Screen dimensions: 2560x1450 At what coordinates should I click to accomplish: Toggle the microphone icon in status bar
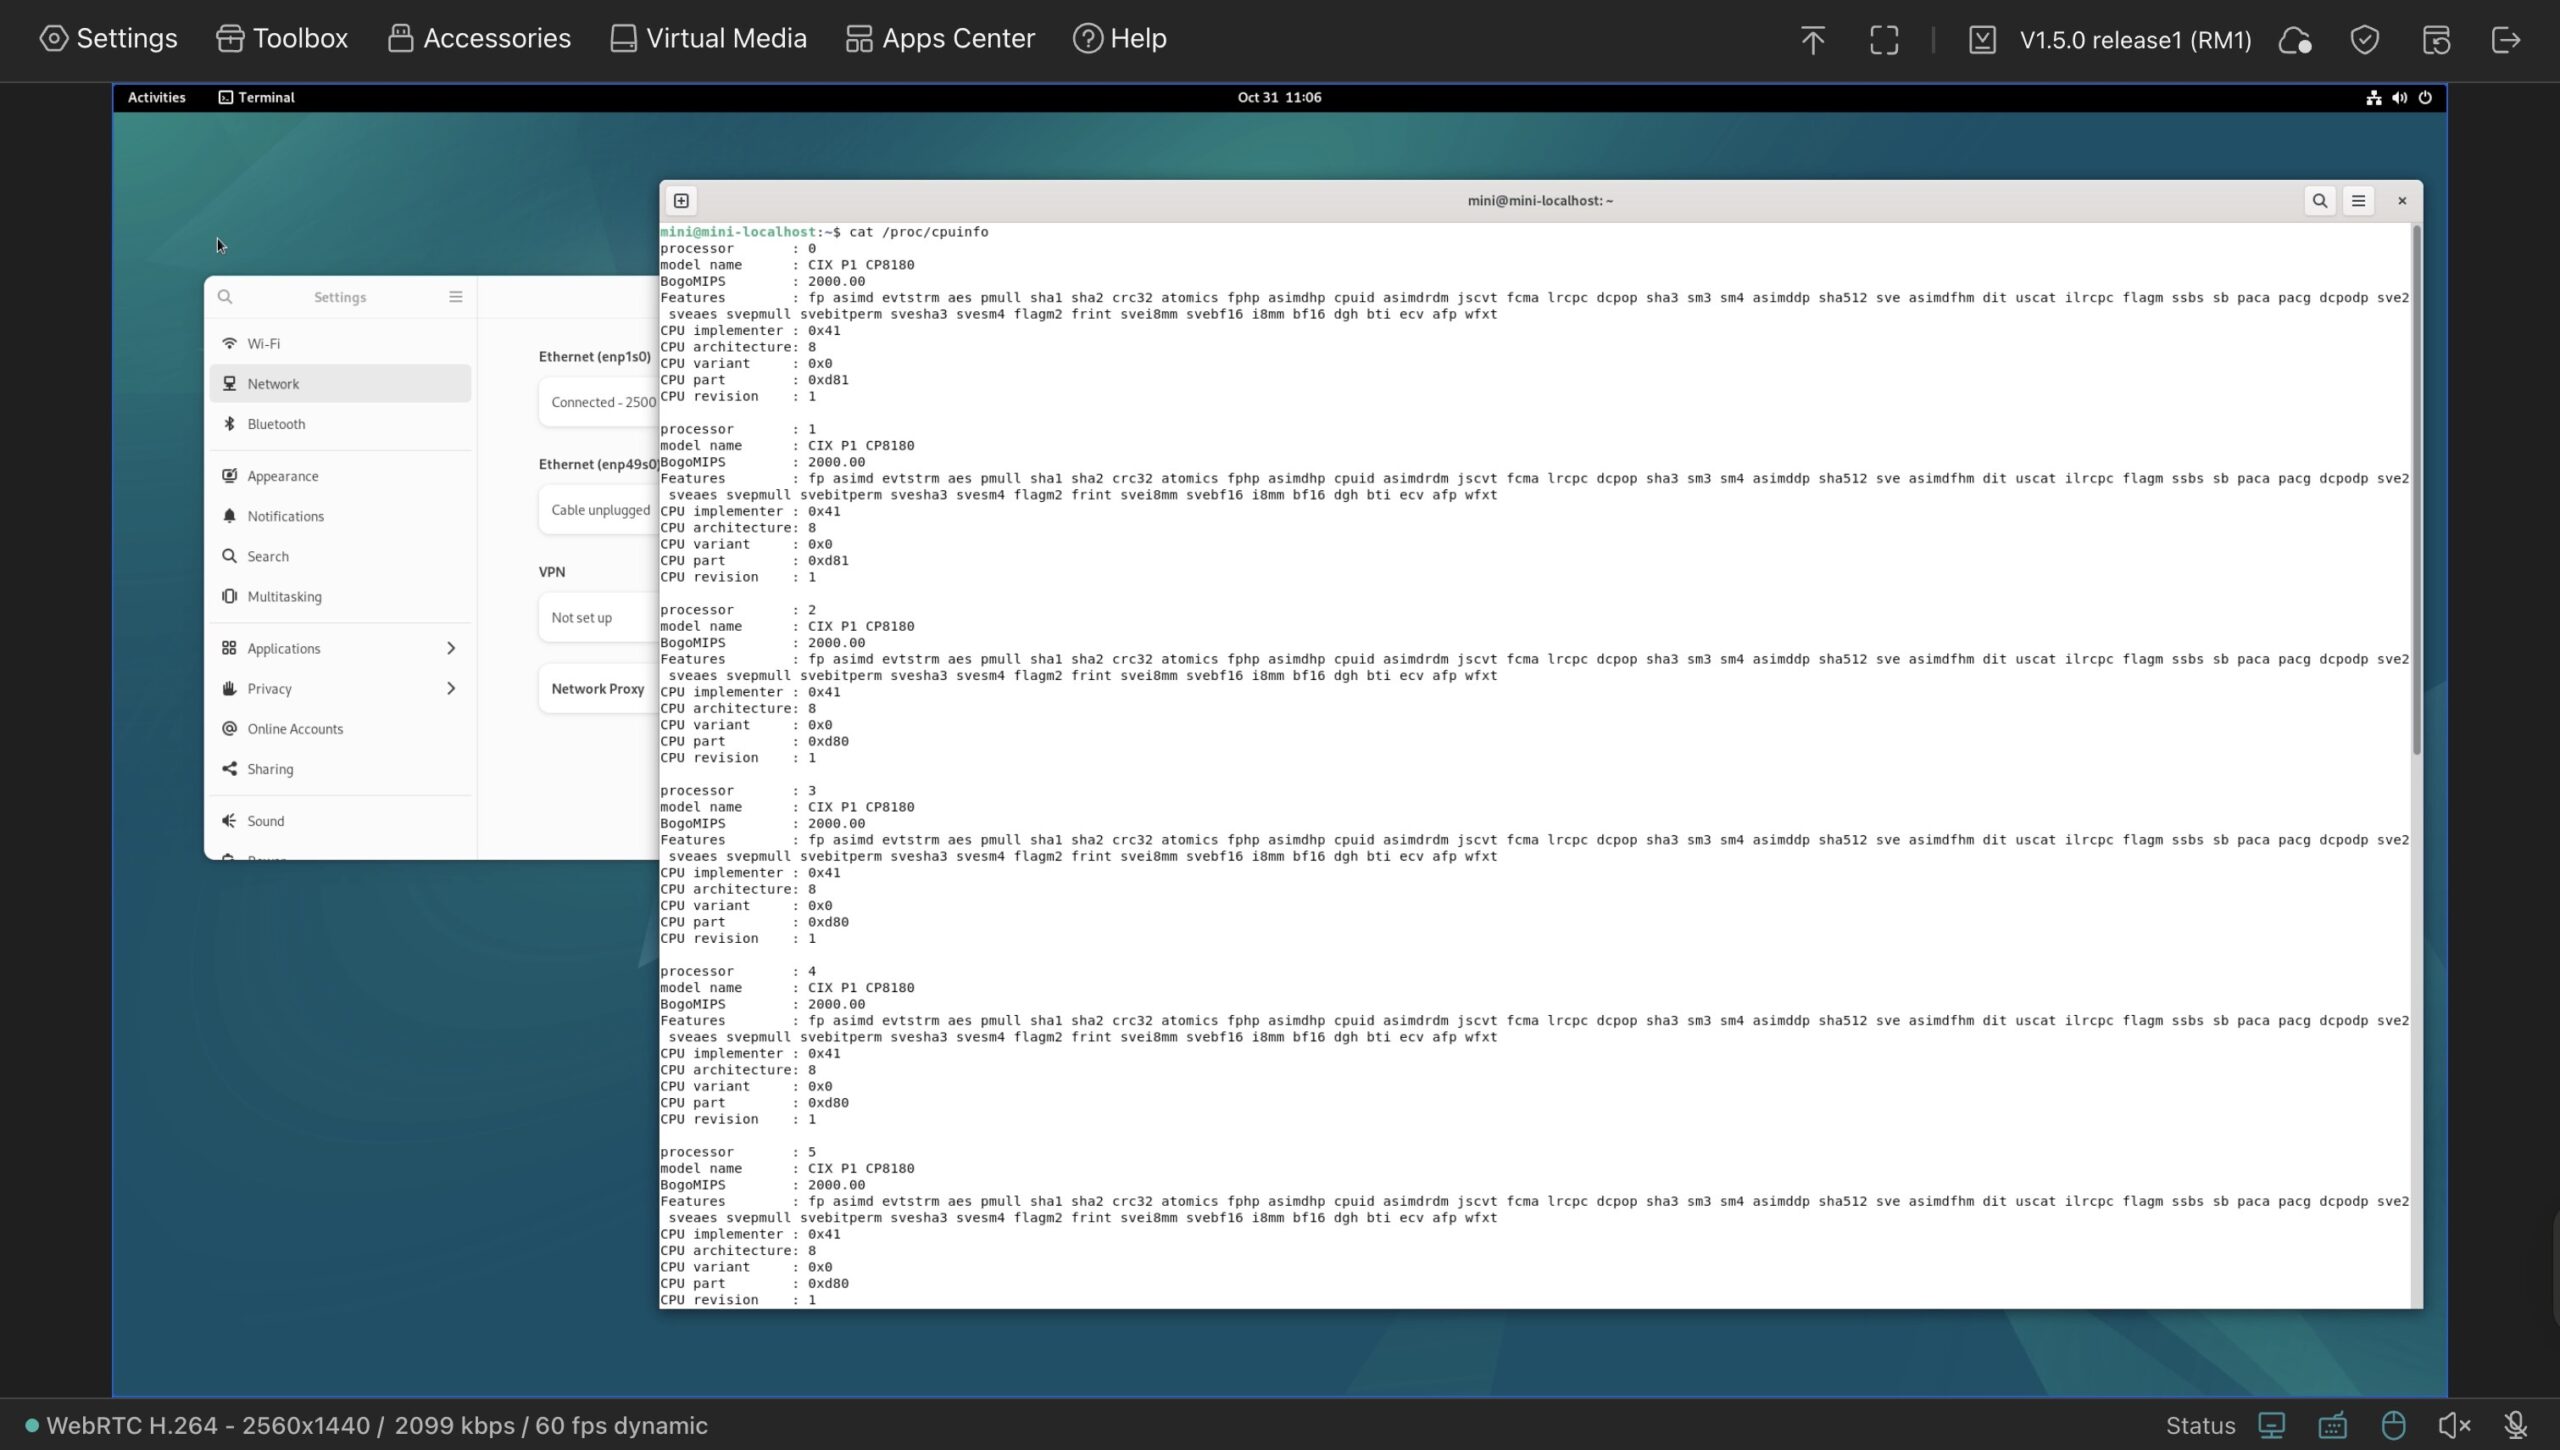pos(2515,1425)
